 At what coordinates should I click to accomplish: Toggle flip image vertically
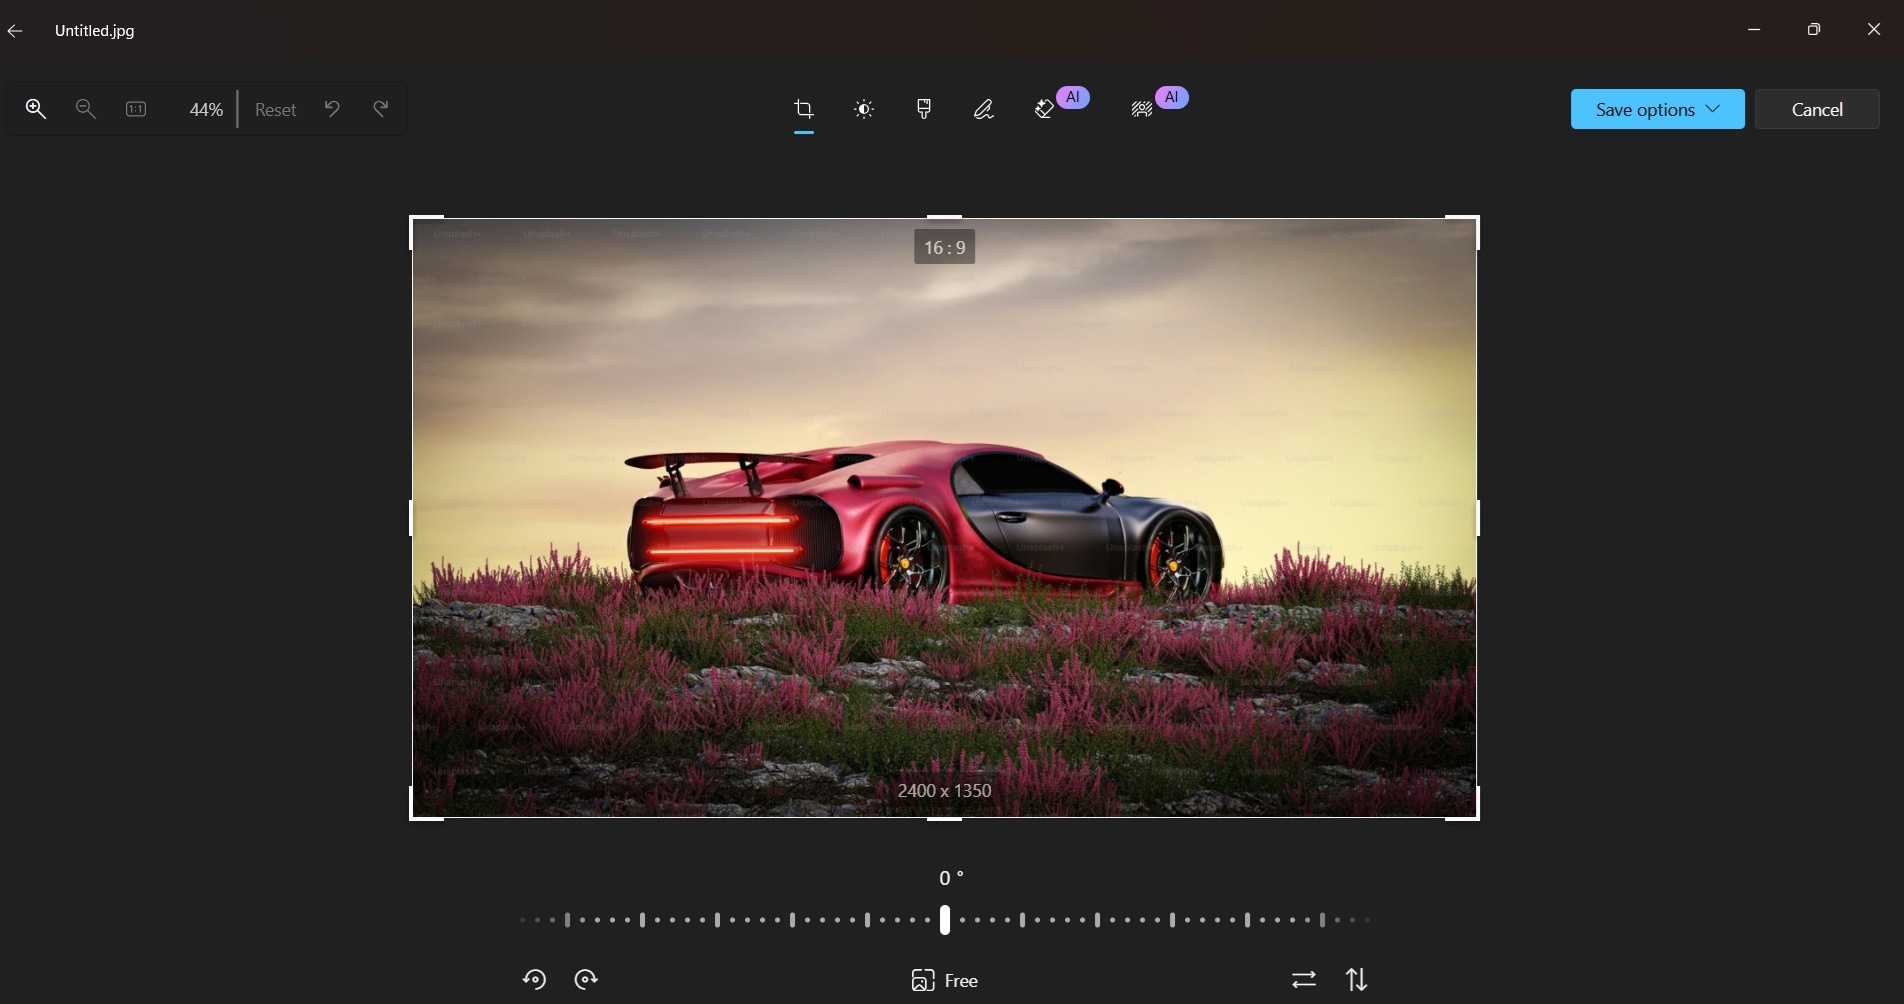click(x=1355, y=980)
